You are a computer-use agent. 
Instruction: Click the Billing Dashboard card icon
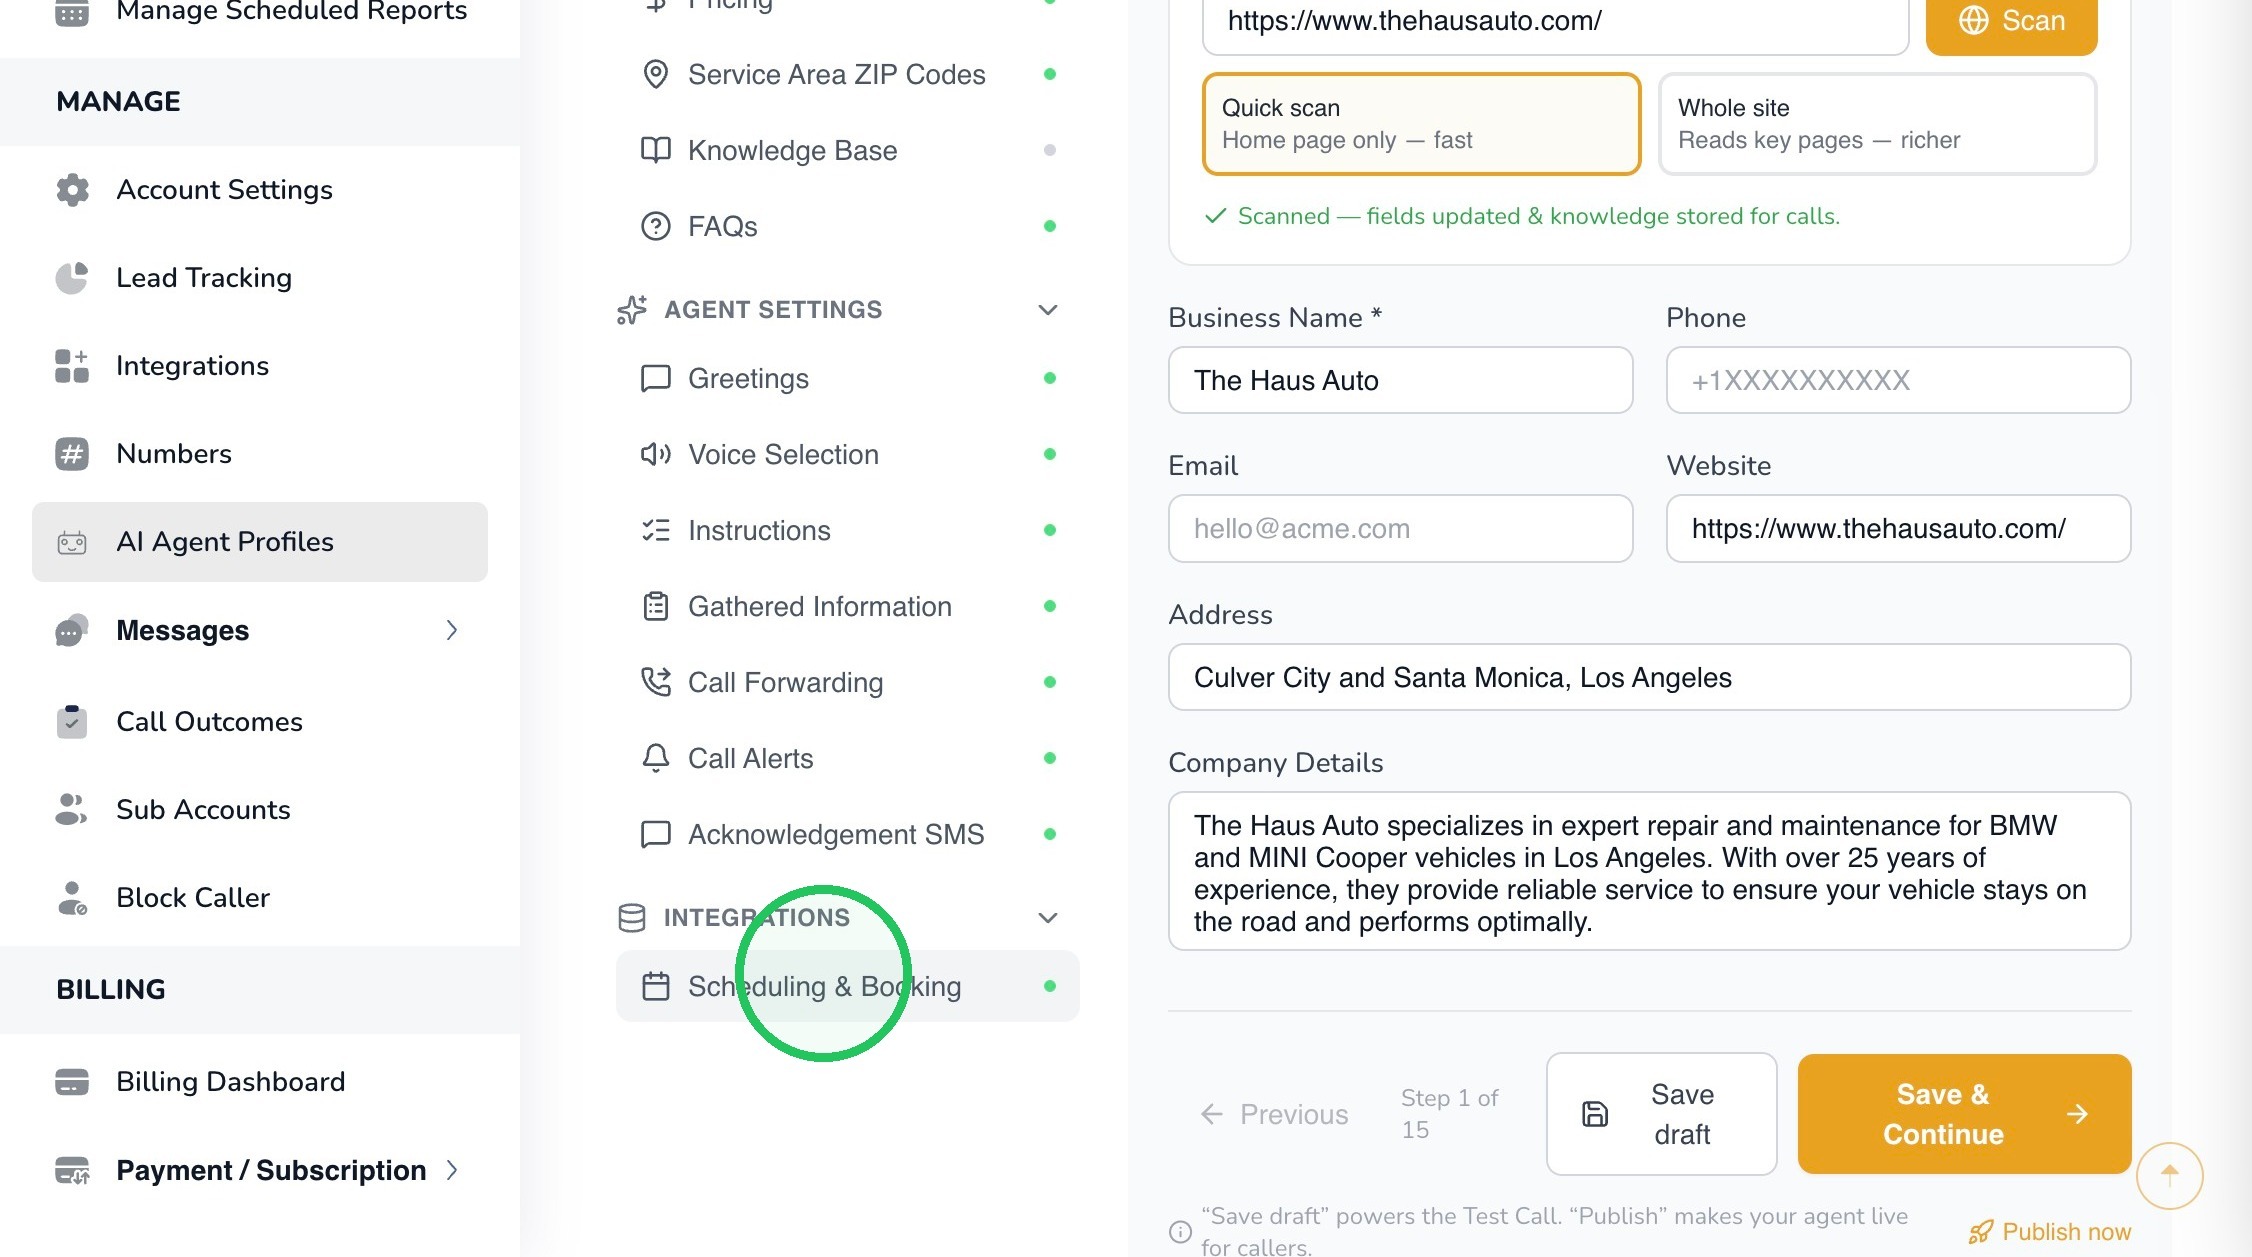[x=72, y=1081]
